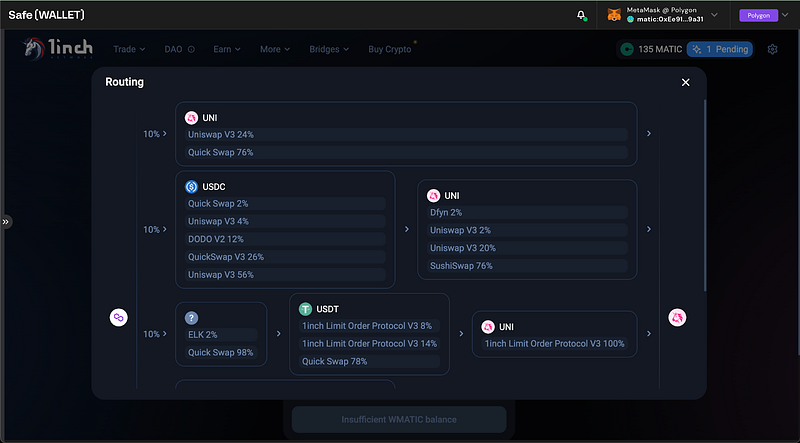Click chevron between USDT and UNI cards
Image resolution: width=800 pixels, height=443 pixels.
(x=461, y=334)
